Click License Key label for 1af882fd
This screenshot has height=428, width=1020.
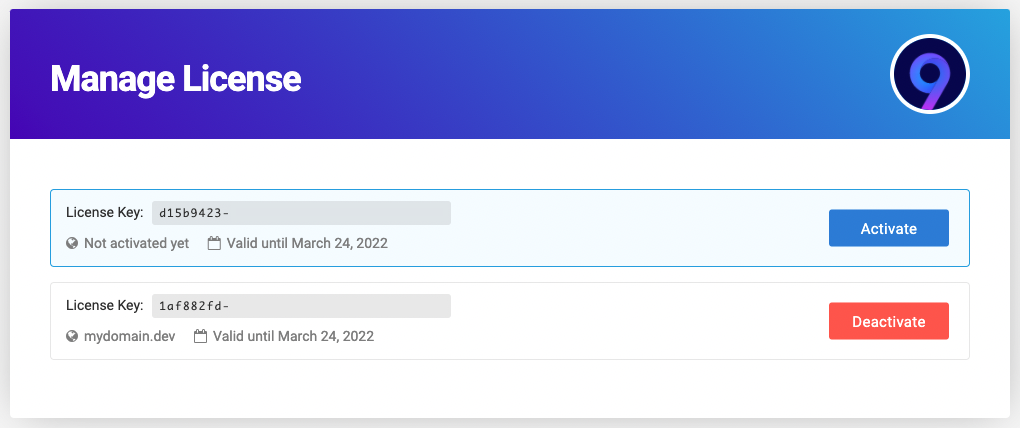pyautogui.click(x=105, y=306)
